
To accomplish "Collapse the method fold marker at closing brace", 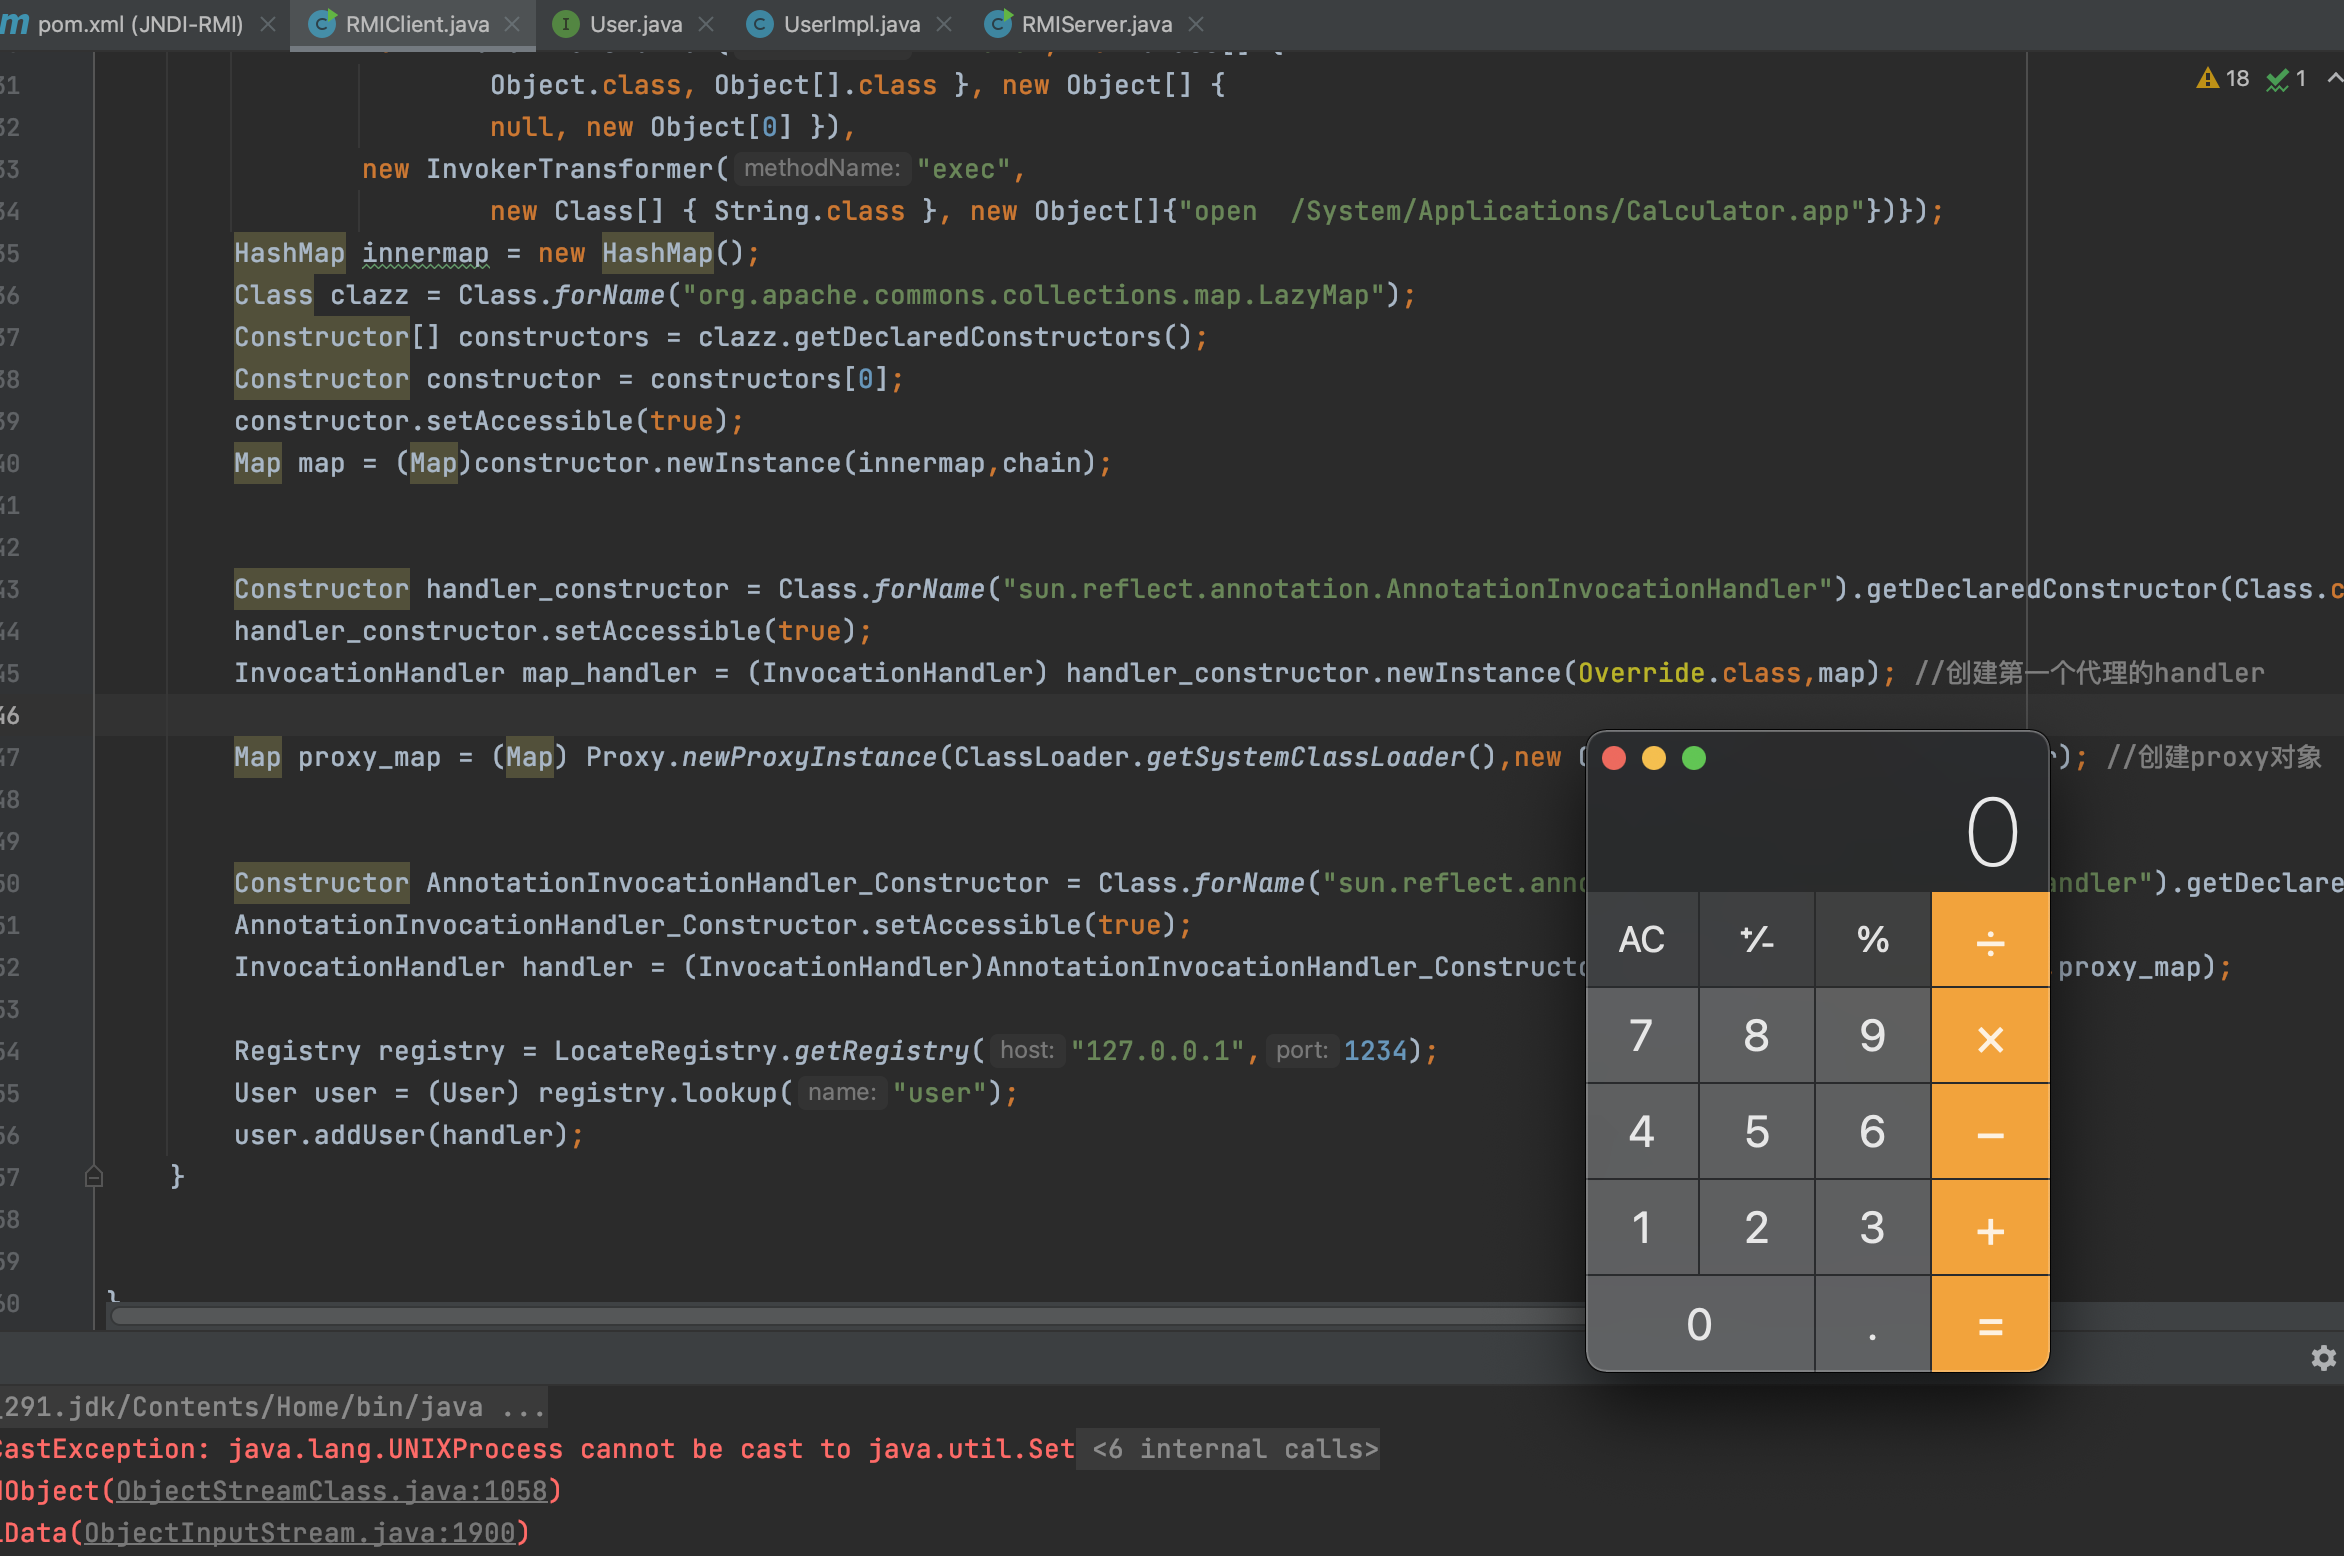I will coord(94,1176).
